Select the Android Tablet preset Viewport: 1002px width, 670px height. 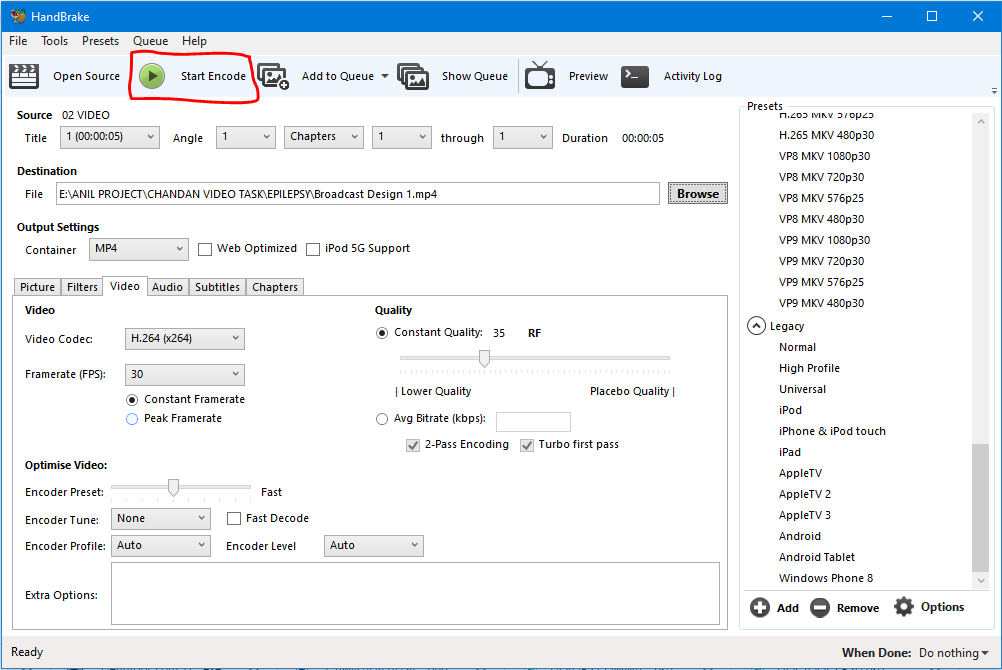(x=817, y=557)
